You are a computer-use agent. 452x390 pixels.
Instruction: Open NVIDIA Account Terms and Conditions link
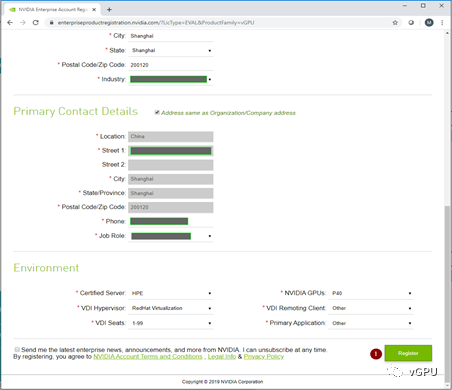(x=148, y=357)
